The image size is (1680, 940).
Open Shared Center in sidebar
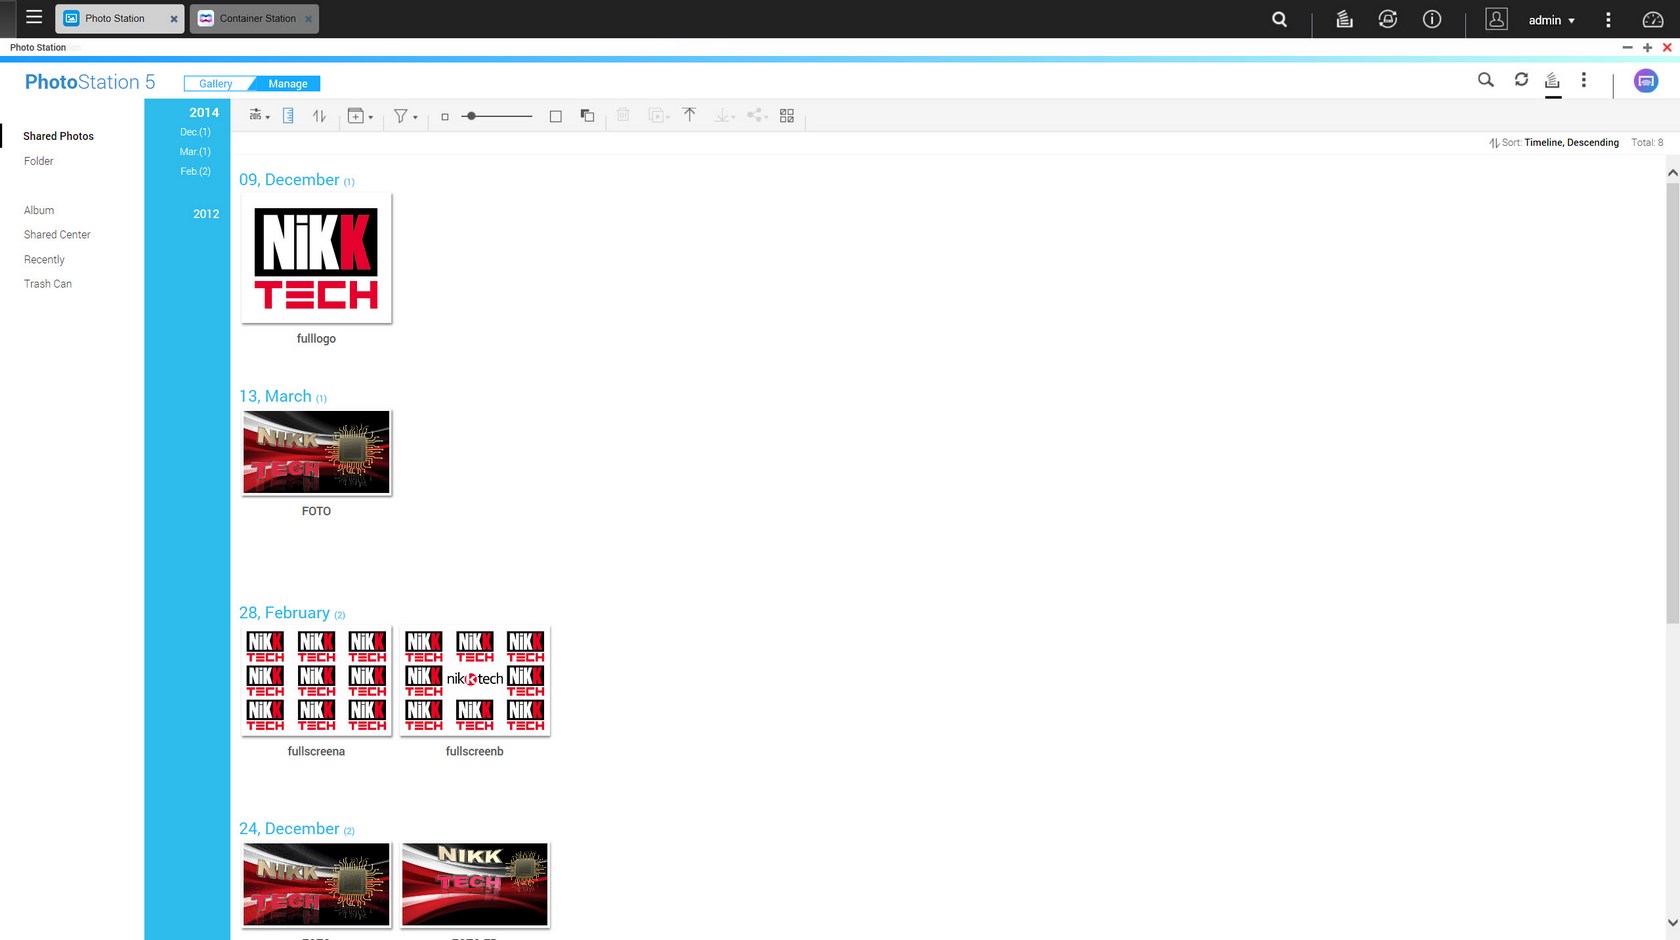point(57,235)
